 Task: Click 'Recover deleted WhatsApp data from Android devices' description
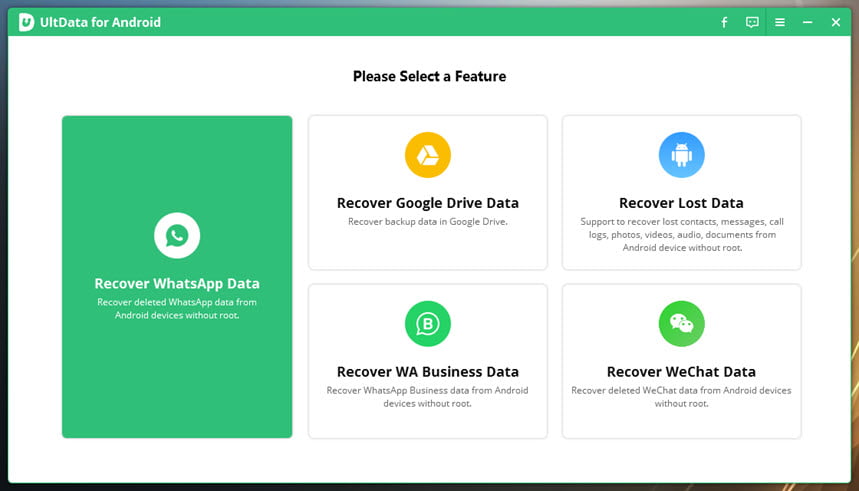(177, 309)
